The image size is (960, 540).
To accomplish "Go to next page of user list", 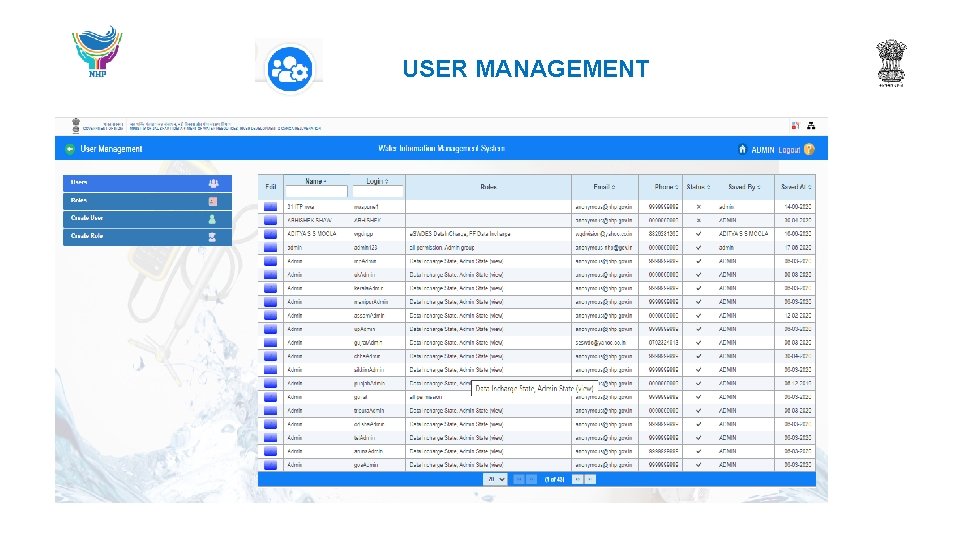I will pos(577,479).
